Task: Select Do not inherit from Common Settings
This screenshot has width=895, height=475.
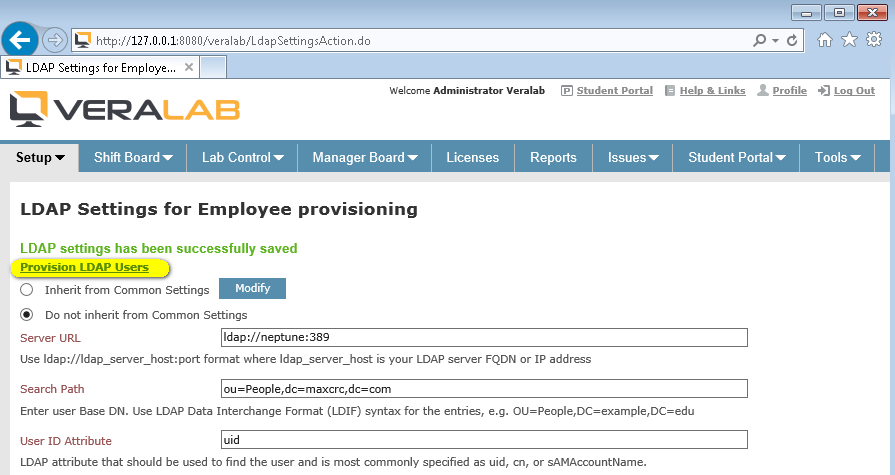Action: pos(26,315)
